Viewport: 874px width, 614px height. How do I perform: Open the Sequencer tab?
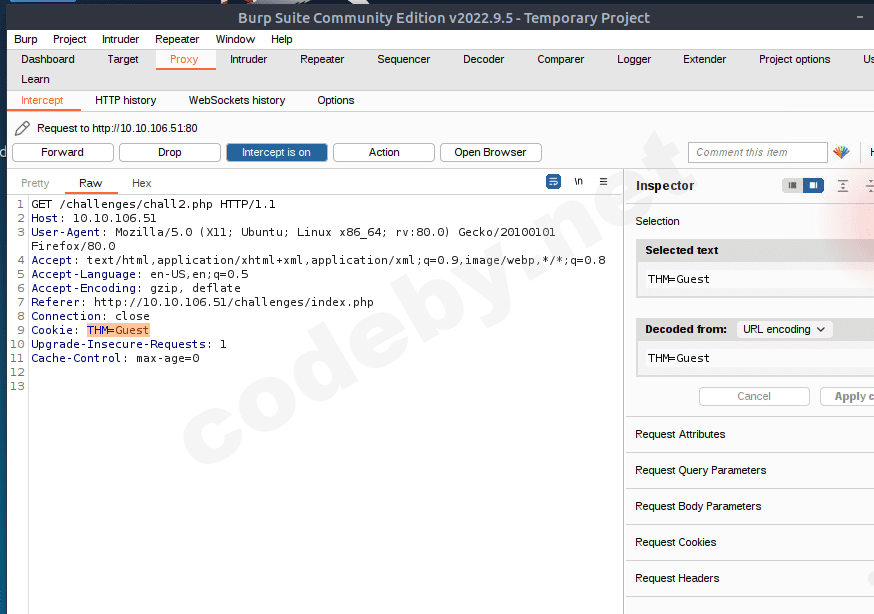pos(404,59)
